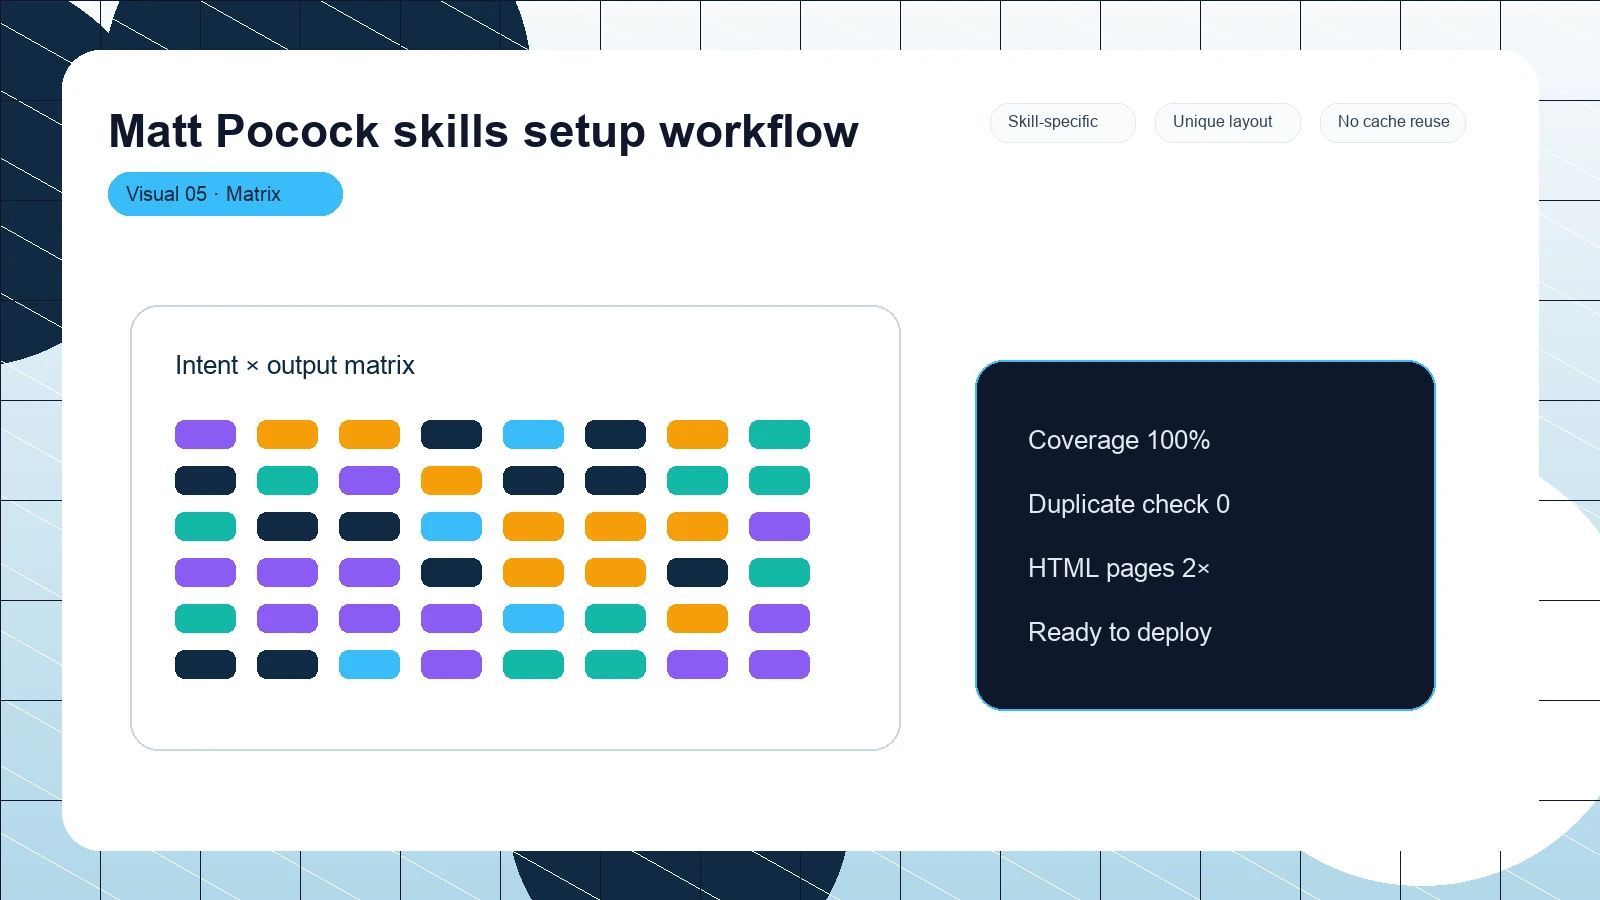Click the only orange cell in matrix row five

pos(697,619)
